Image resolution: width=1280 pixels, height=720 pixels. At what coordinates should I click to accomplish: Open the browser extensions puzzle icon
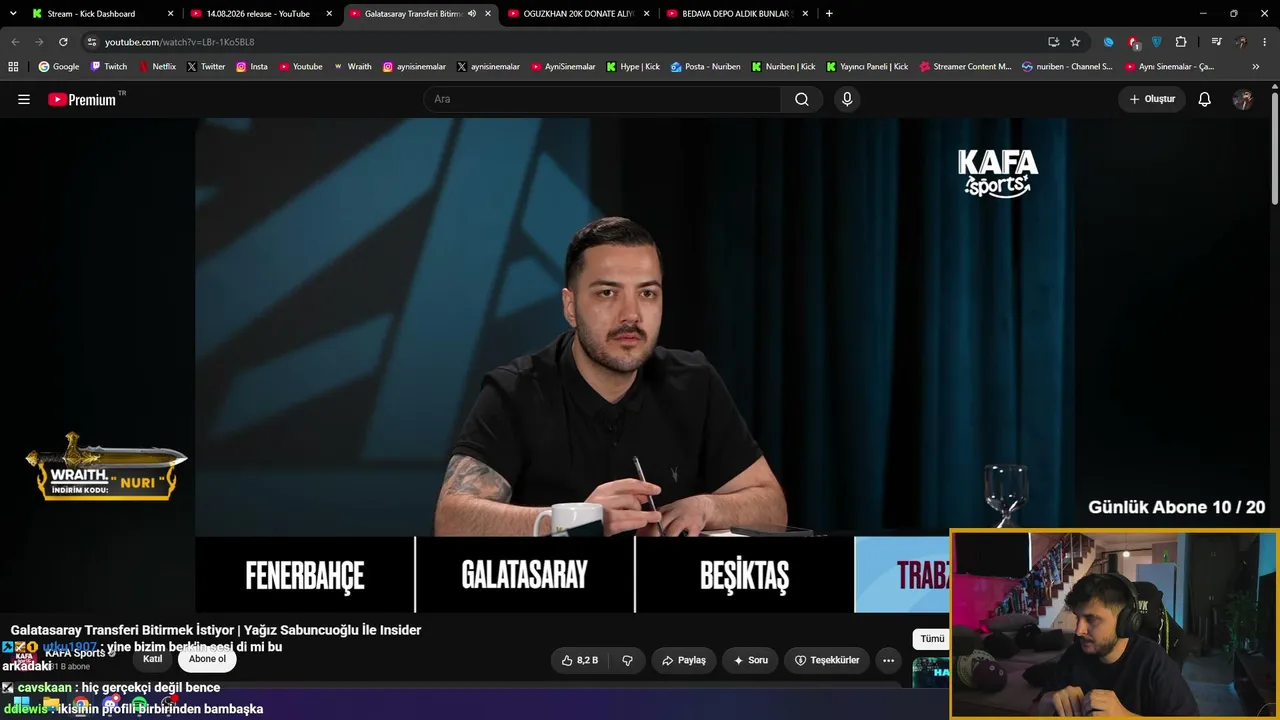click(1181, 42)
